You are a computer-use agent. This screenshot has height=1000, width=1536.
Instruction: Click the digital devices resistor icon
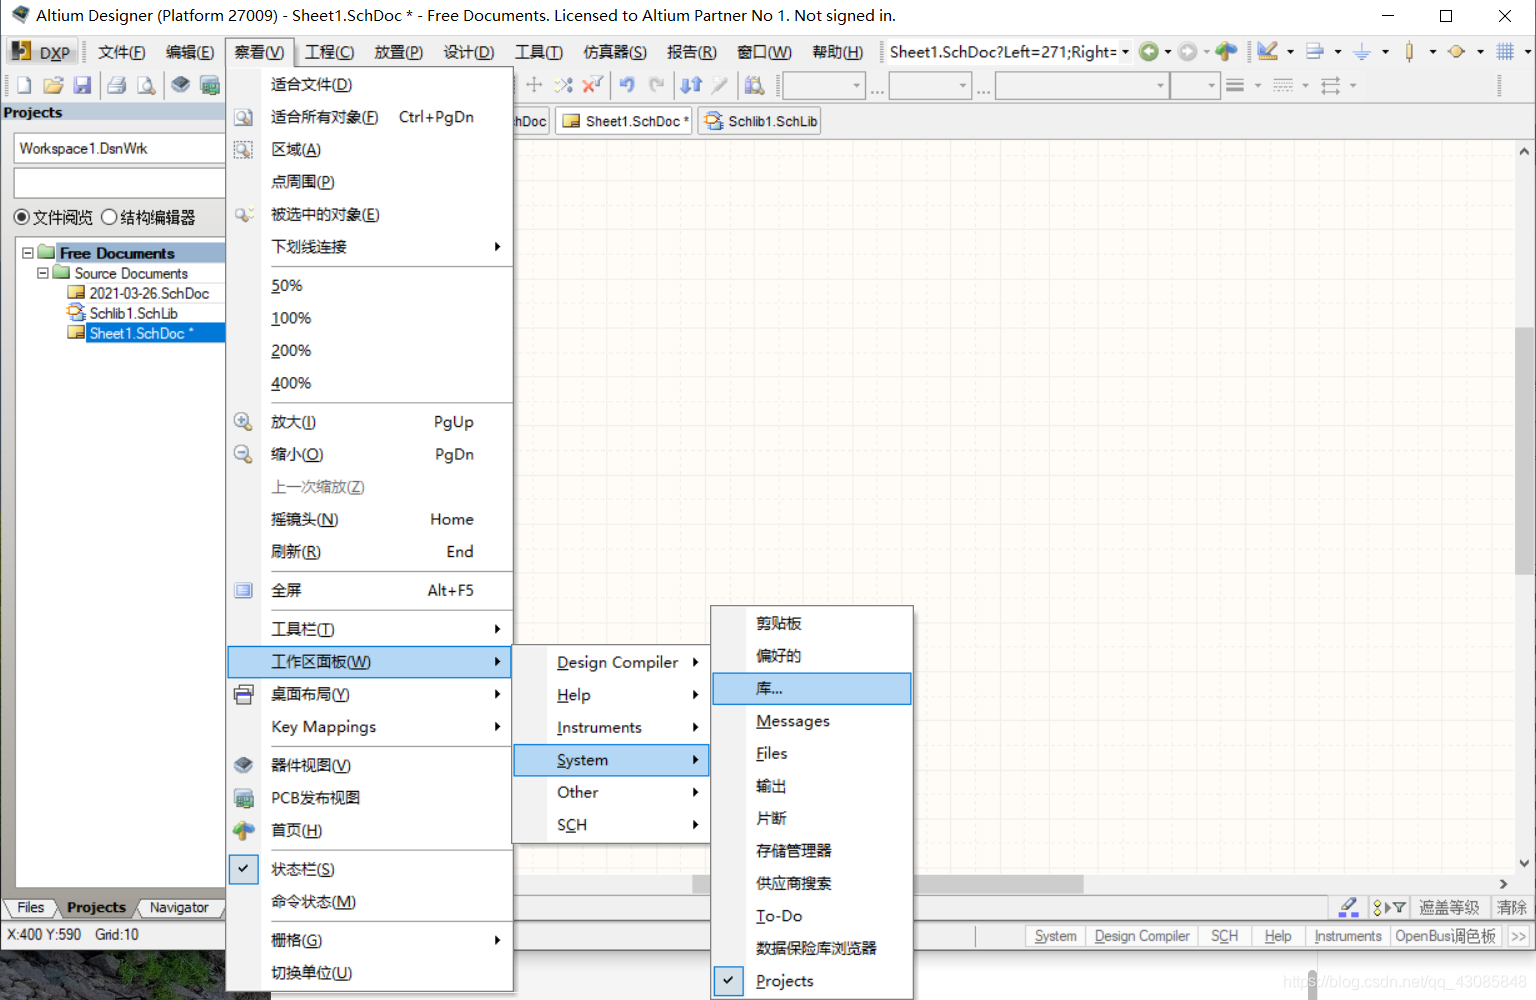(1409, 52)
